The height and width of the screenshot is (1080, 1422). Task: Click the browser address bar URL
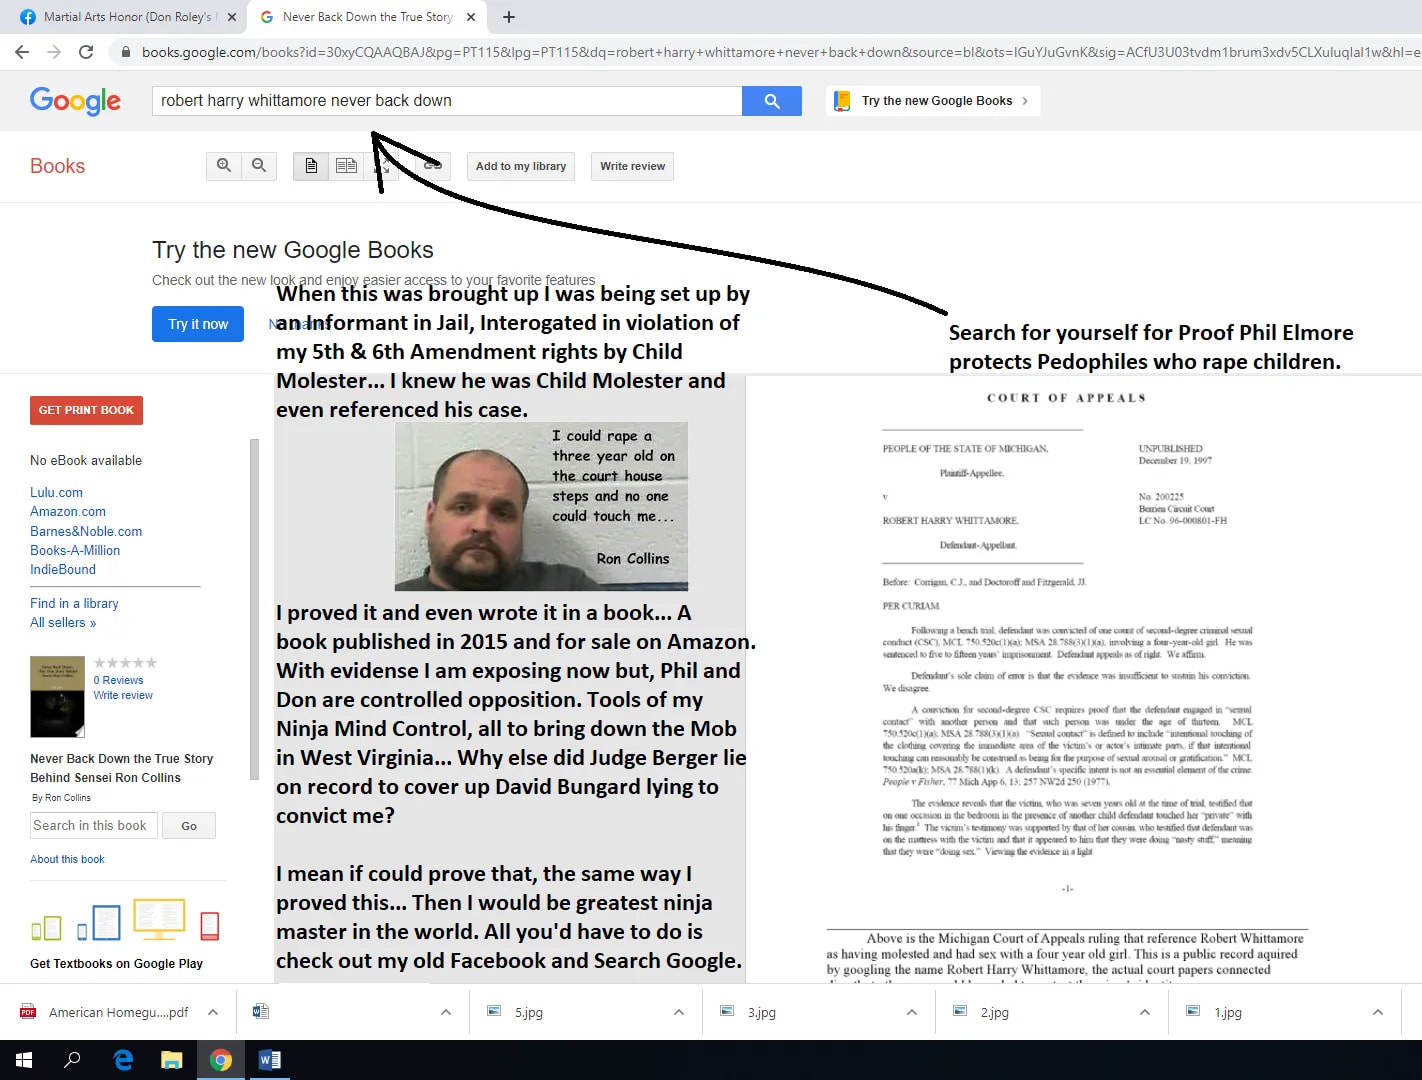(x=780, y=52)
